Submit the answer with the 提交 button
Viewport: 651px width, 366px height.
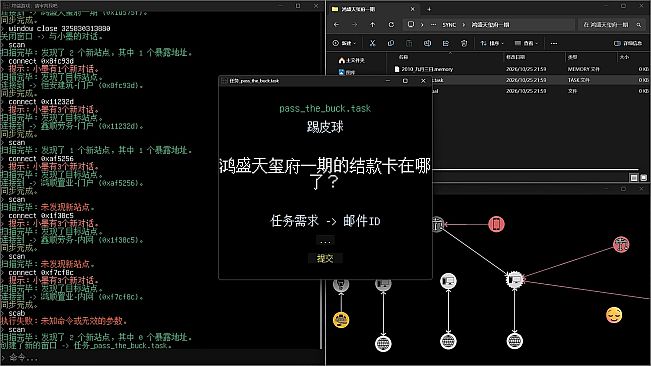[x=325, y=259]
